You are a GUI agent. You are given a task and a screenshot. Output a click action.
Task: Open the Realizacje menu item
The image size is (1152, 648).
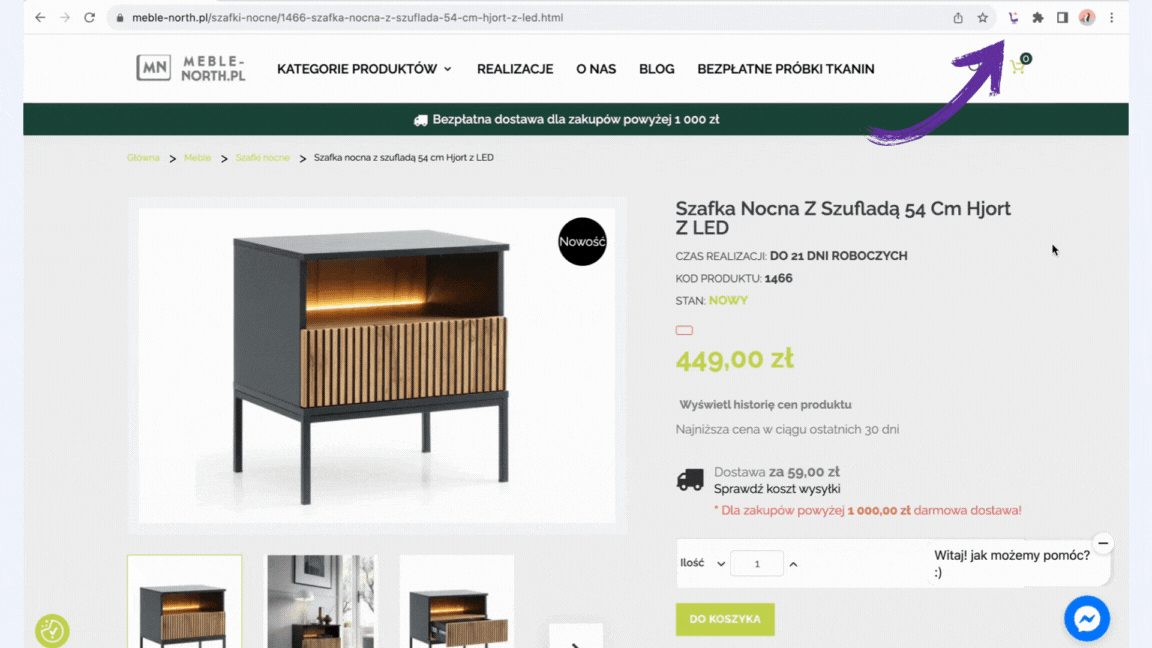coord(515,69)
